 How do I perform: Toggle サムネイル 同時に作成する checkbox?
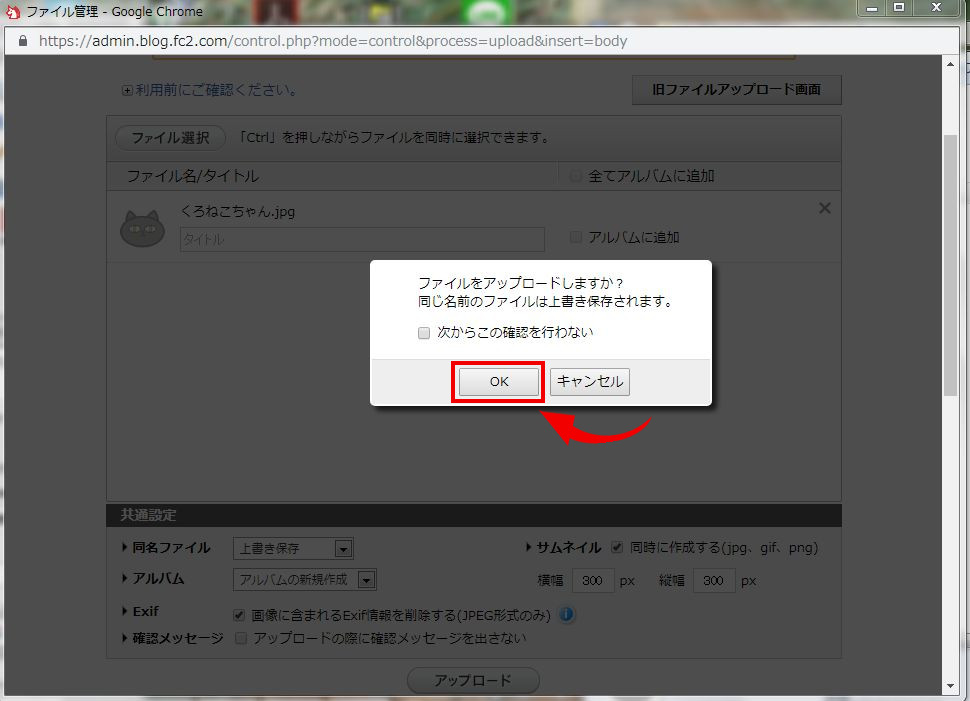[x=617, y=547]
